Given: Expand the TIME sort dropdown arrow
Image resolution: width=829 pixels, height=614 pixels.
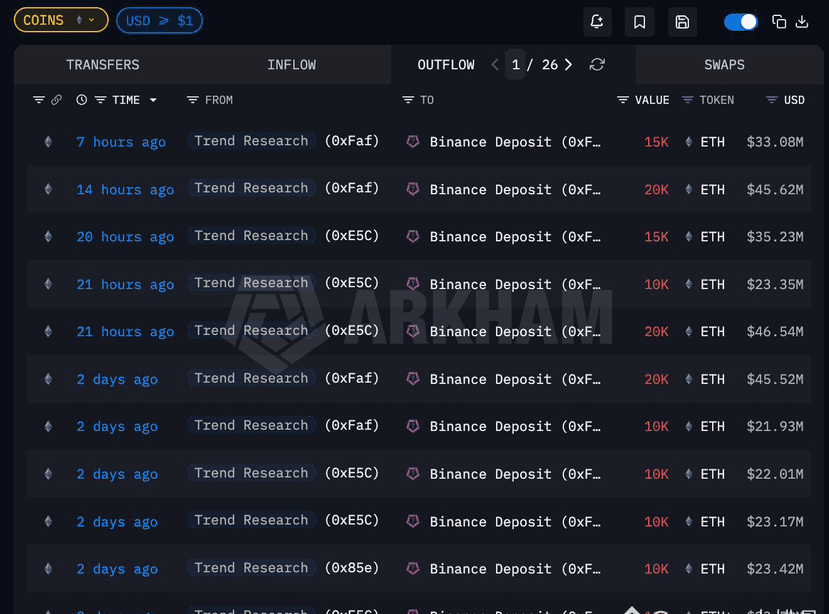Looking at the screenshot, I should tap(153, 100).
